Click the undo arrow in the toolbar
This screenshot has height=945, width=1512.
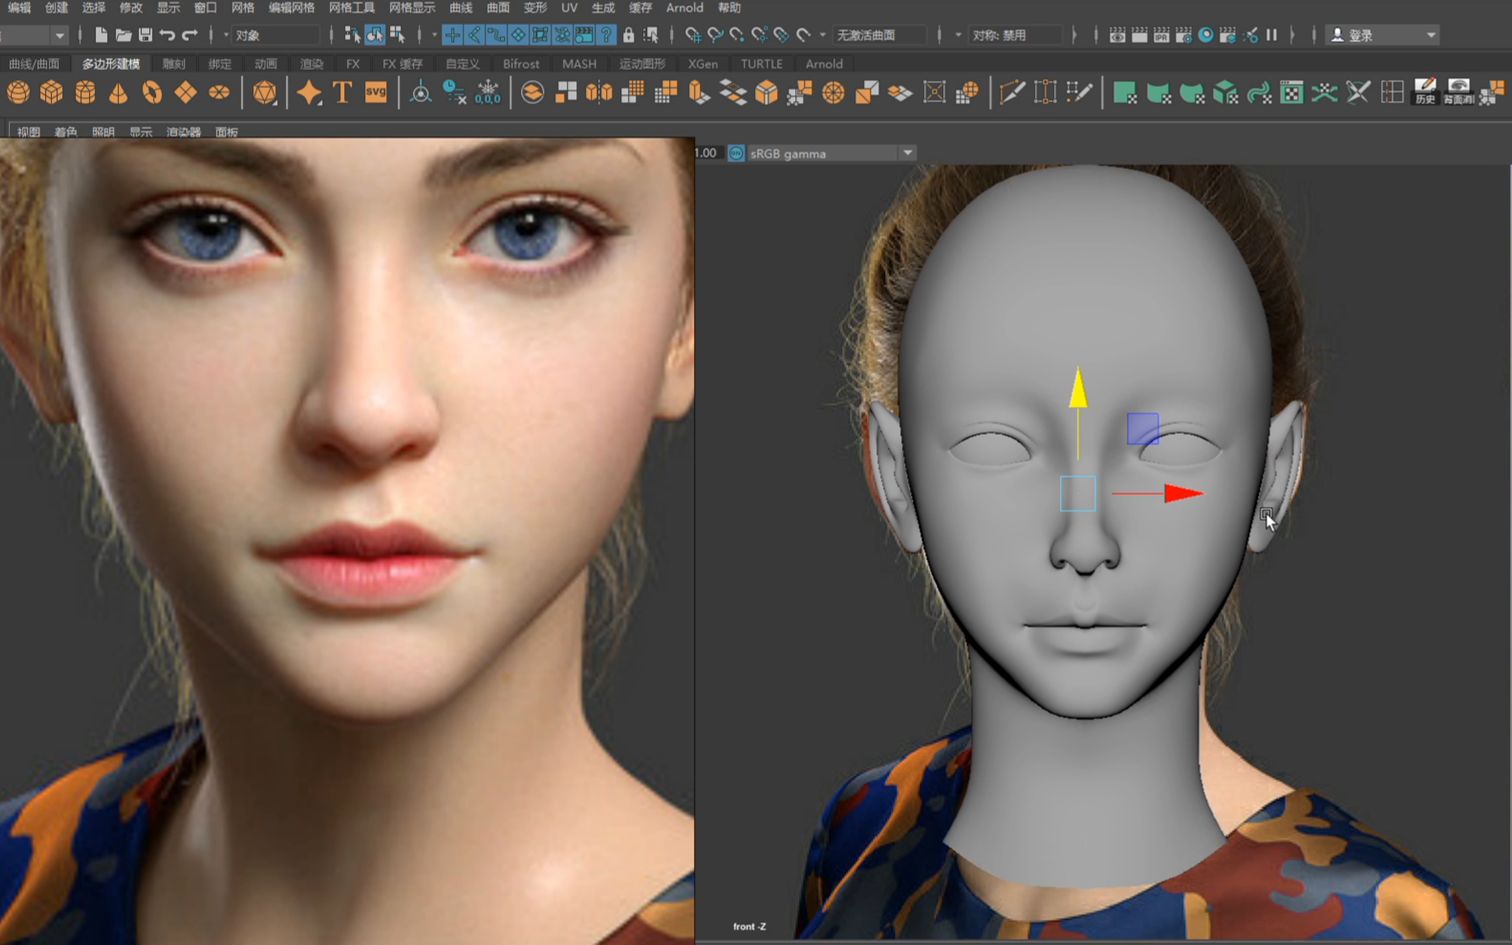click(167, 35)
